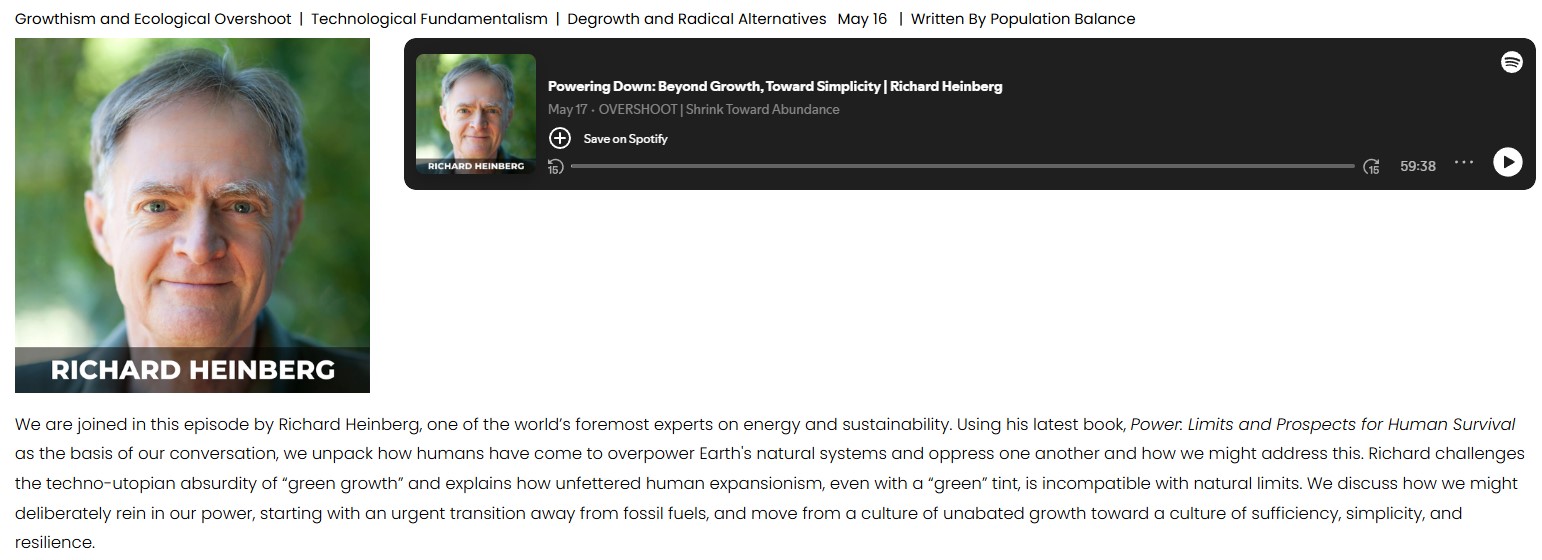The width and height of the screenshot is (1542, 560).
Task: Open 'Technological Fundamentalism' category
Action: [429, 19]
